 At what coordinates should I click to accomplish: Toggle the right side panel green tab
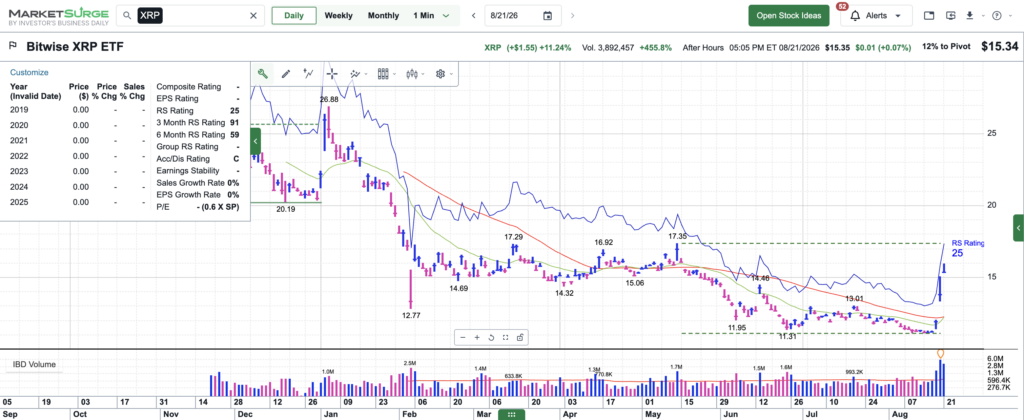click(x=1018, y=227)
